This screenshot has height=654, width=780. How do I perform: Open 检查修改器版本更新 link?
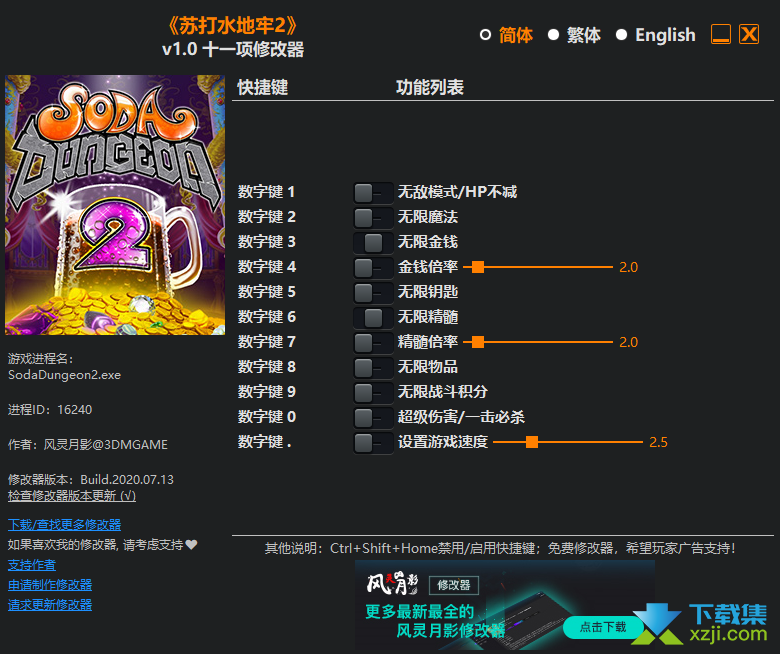pos(72,495)
